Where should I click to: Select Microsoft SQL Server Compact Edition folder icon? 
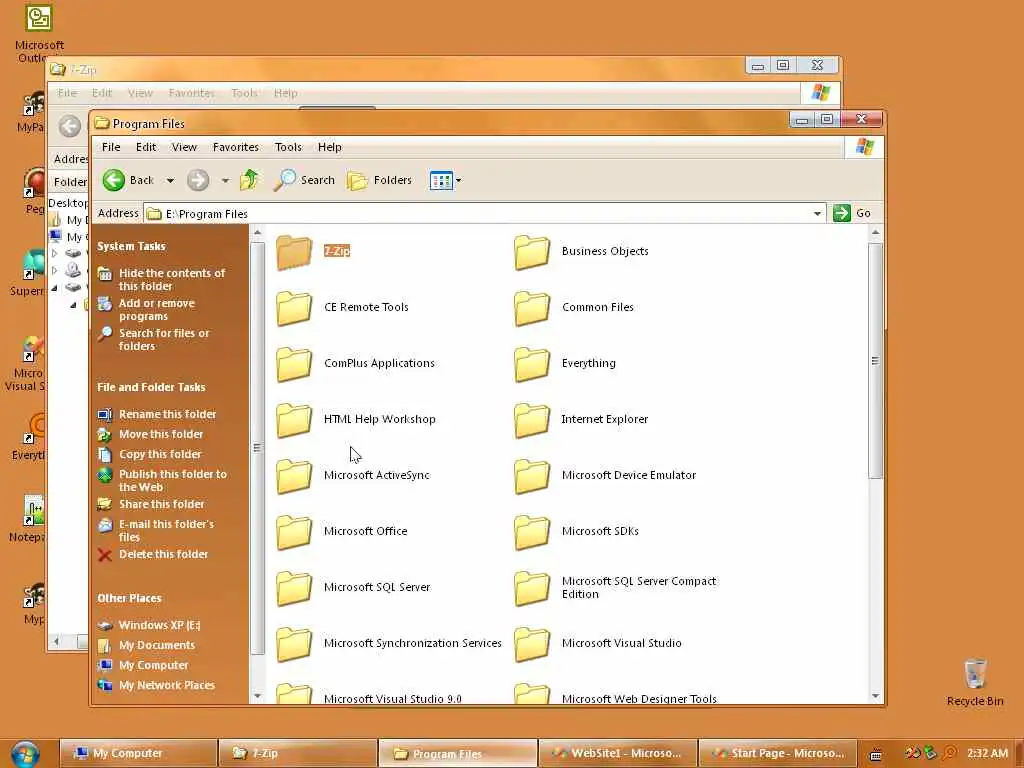click(x=532, y=588)
